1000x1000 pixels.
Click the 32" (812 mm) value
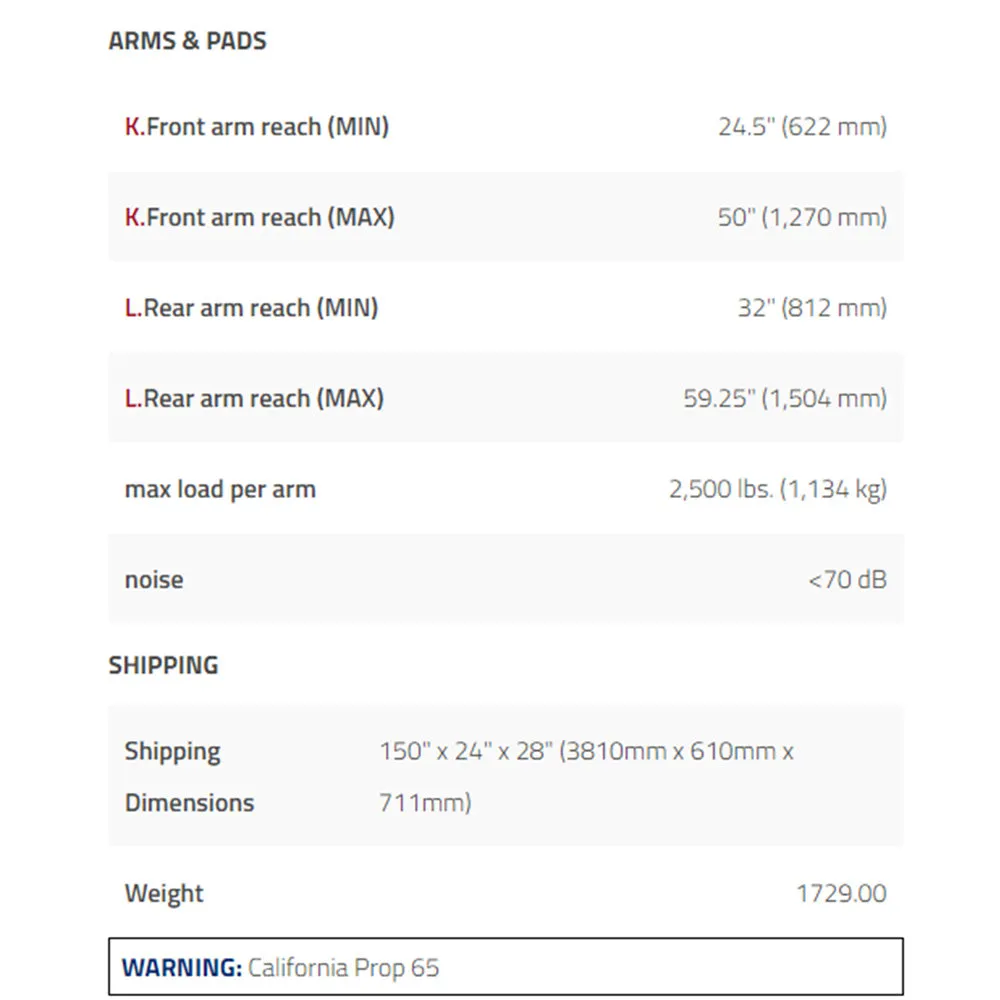point(812,307)
